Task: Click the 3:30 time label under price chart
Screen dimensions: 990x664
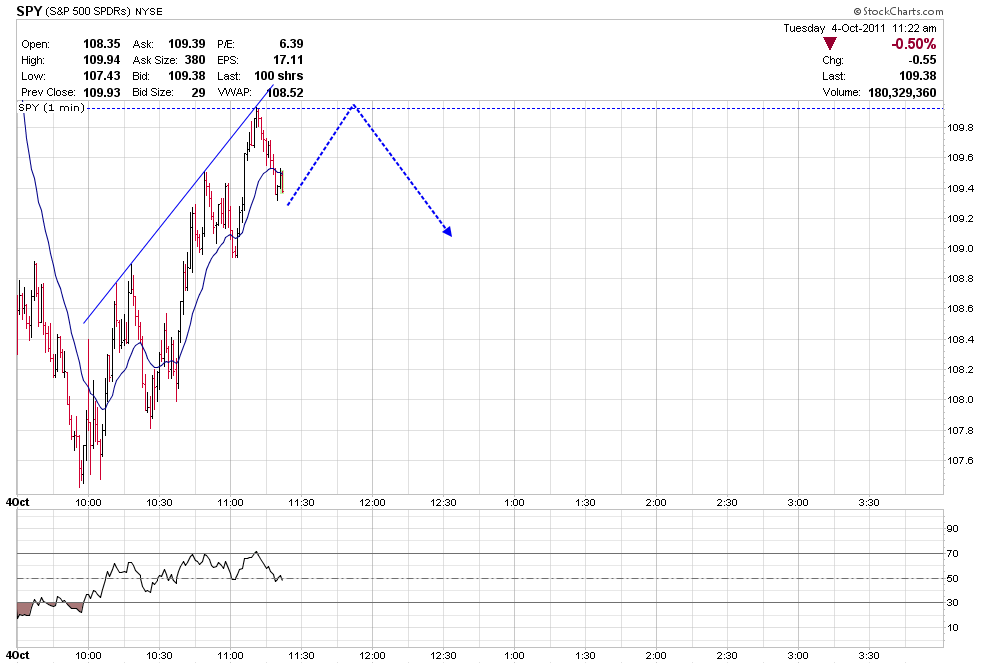Action: tap(869, 502)
